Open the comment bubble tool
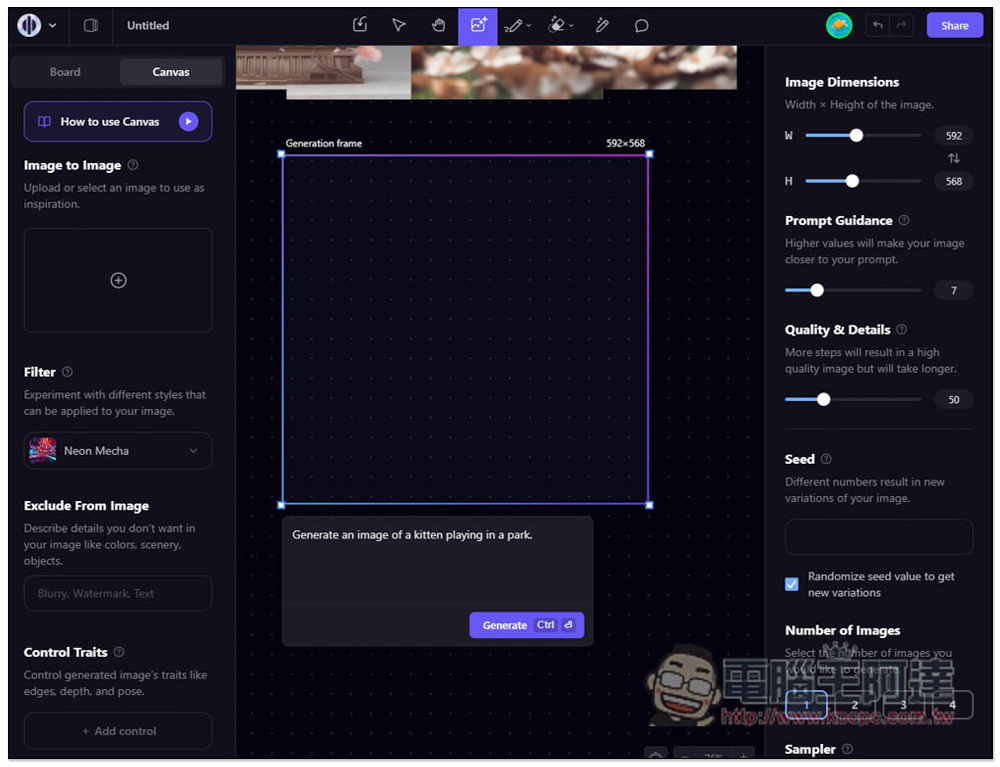Image resolution: width=1000 pixels, height=767 pixels. 642,26
